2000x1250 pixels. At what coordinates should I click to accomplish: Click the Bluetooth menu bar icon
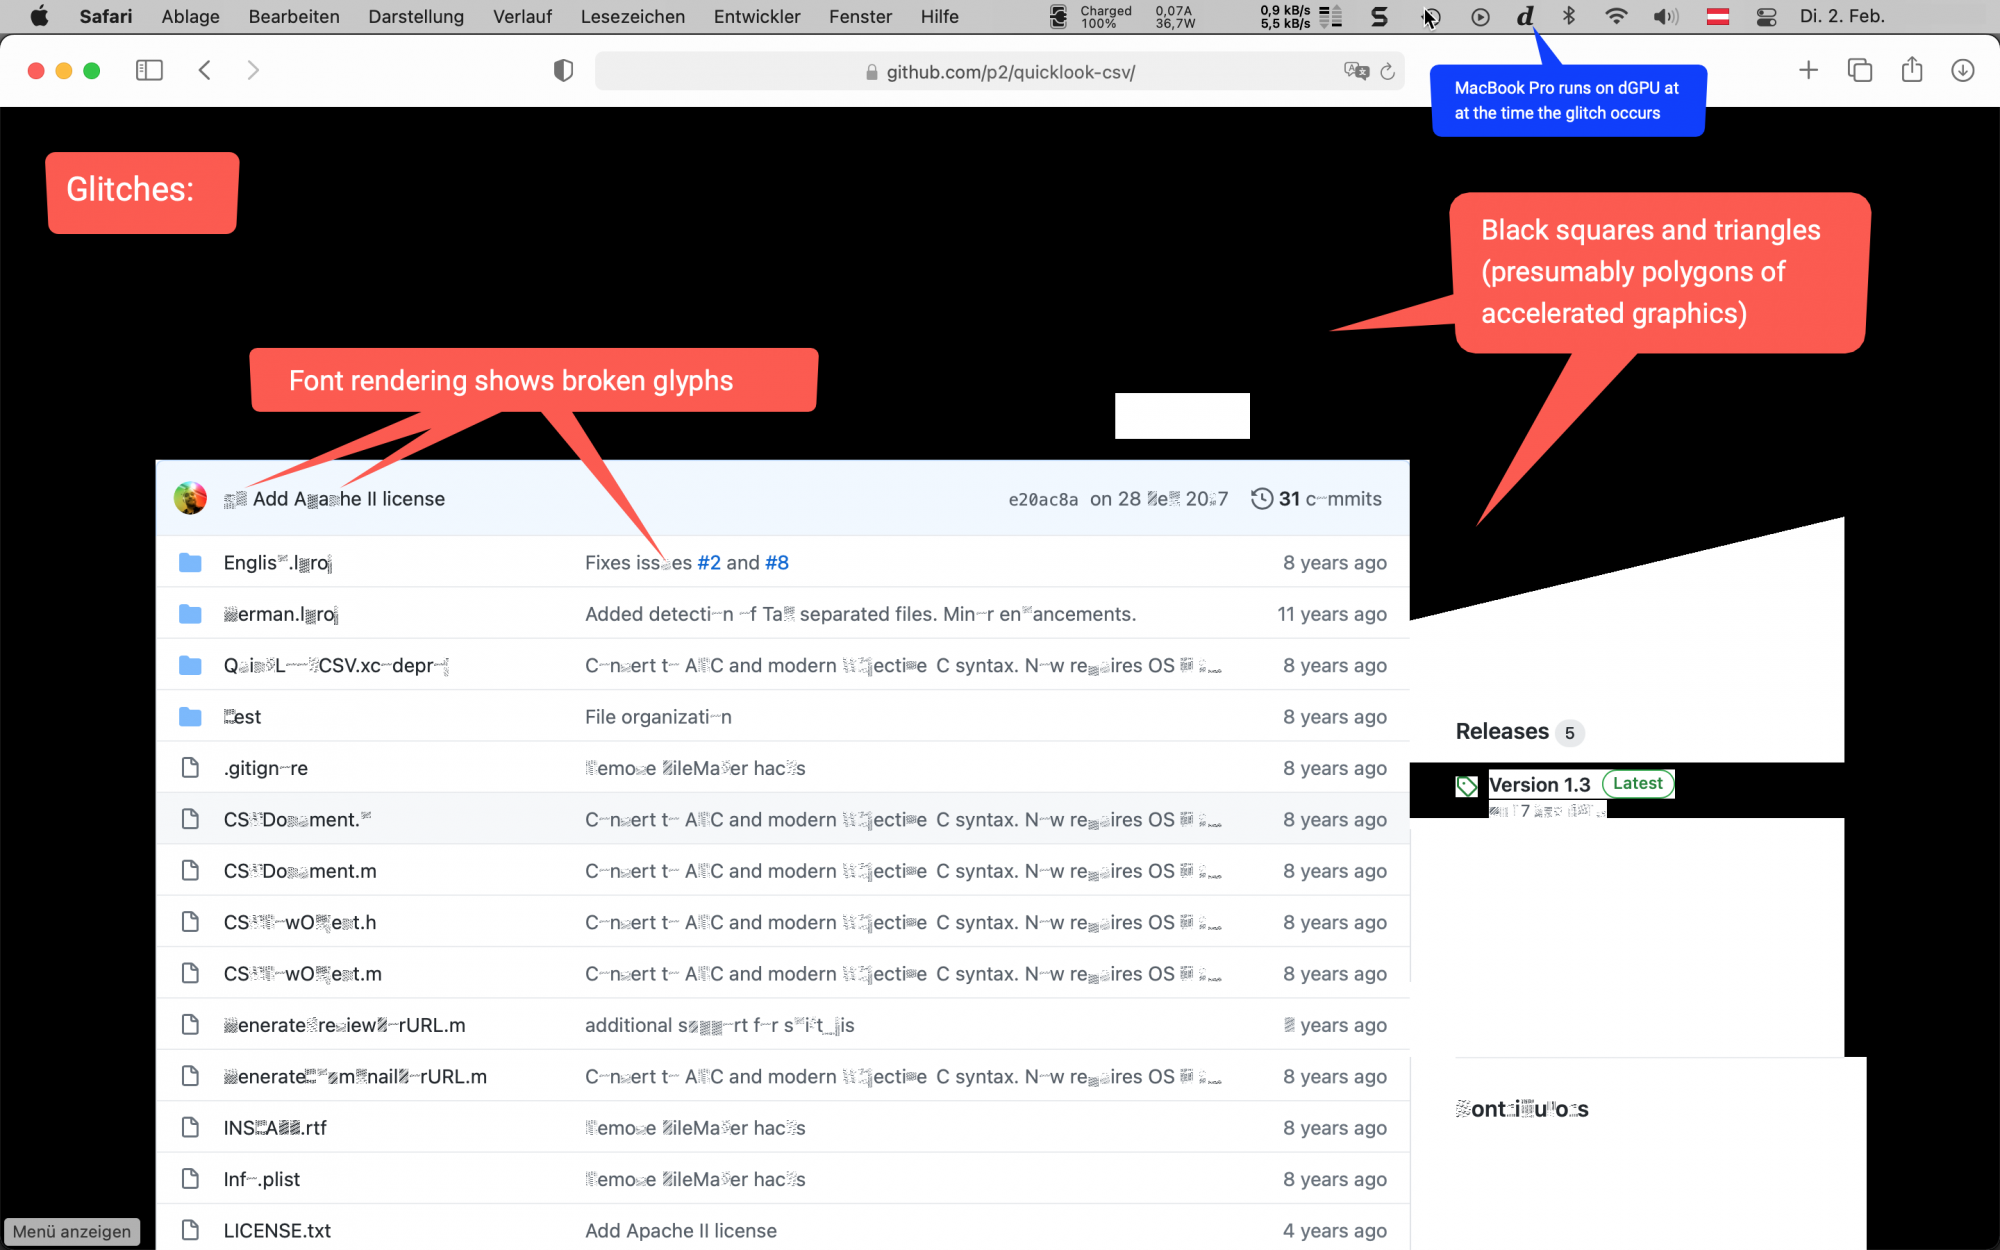tap(1569, 16)
